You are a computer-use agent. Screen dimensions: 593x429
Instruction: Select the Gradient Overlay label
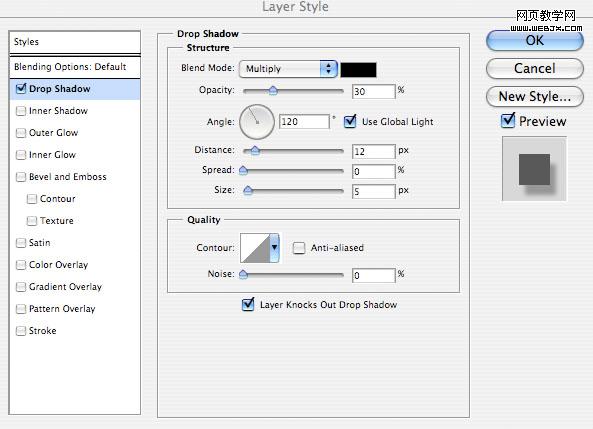(65, 287)
